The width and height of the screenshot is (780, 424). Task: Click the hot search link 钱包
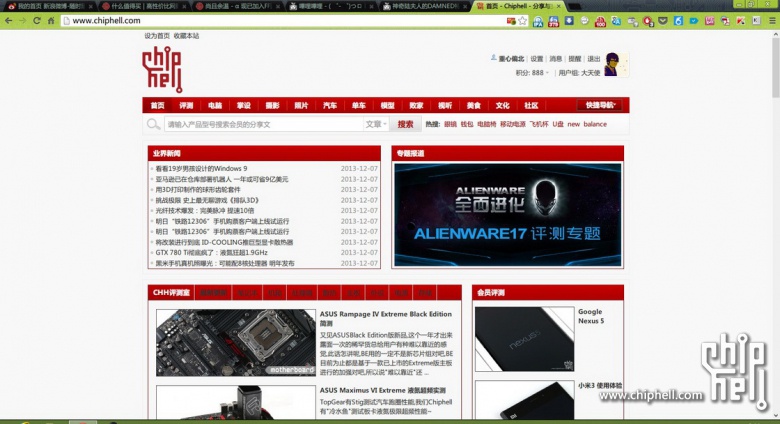pyautogui.click(x=467, y=124)
